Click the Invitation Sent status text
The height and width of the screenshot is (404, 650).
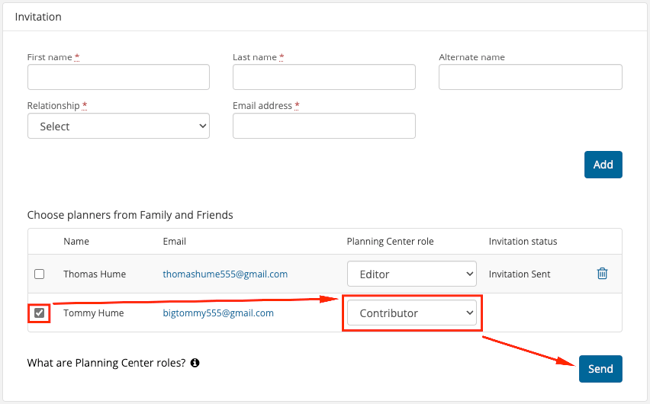(519, 274)
